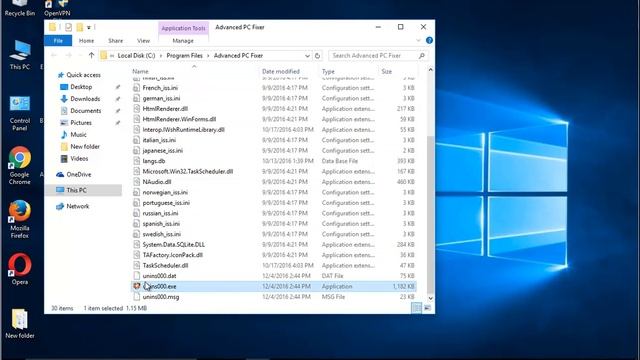Screen dimensions: 640x360
Task: Click the Refresh button beside the address bar
Action: (318, 56)
